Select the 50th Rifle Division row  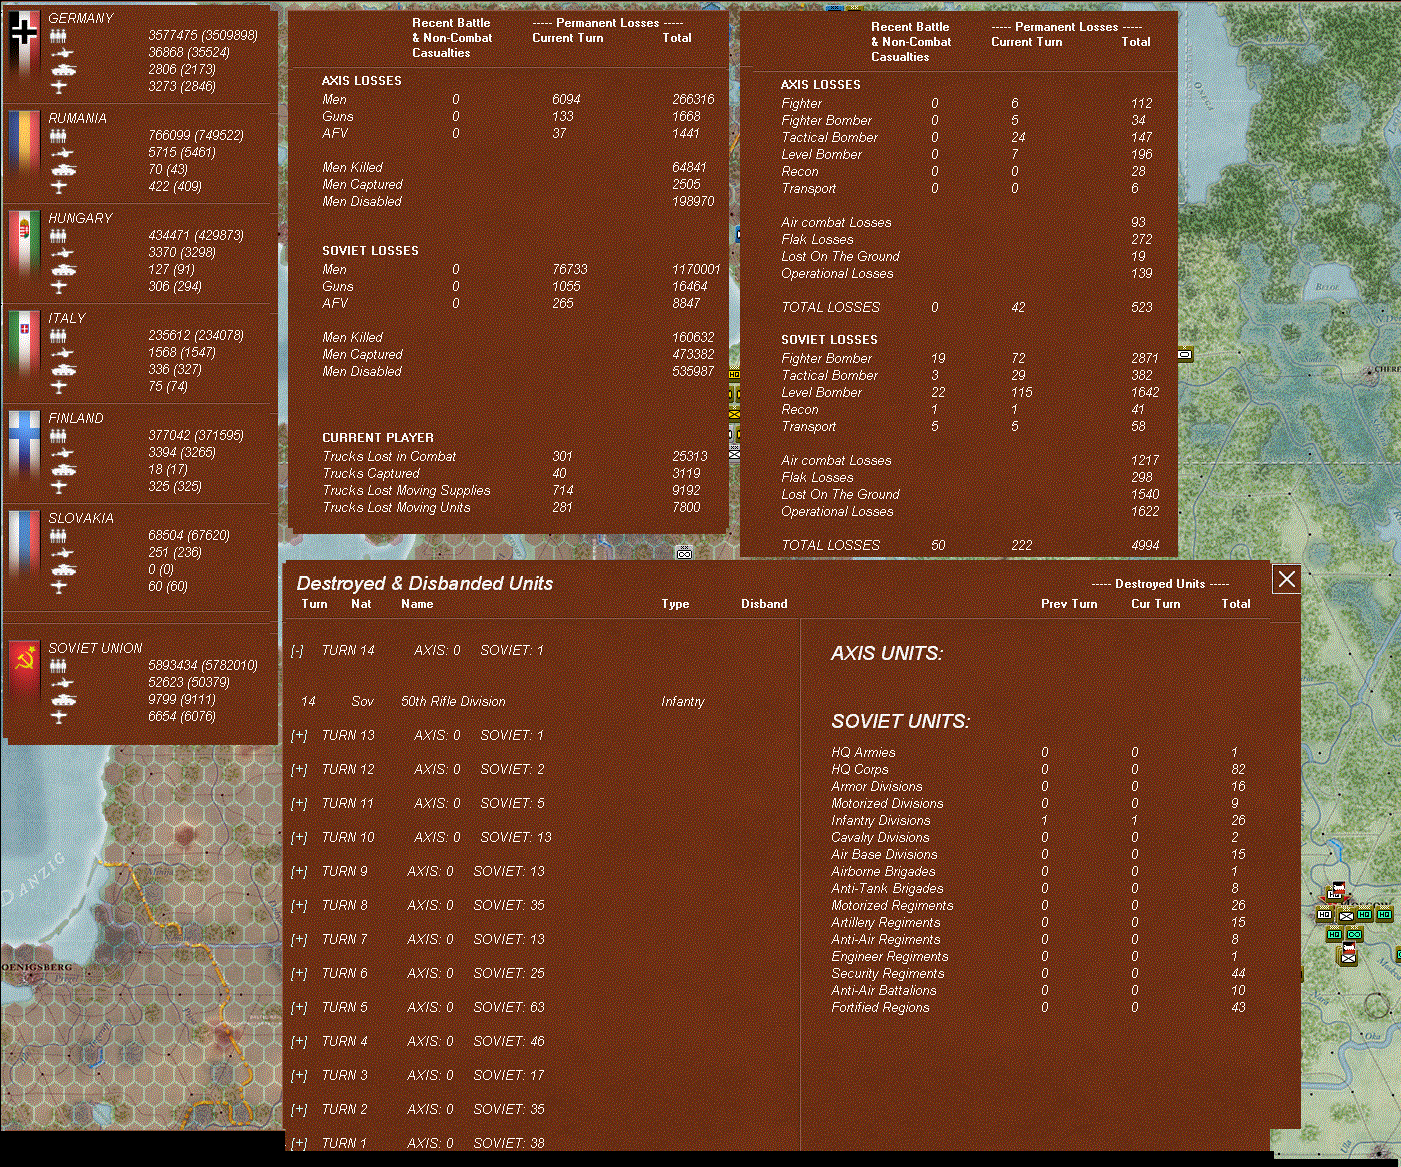click(x=503, y=702)
